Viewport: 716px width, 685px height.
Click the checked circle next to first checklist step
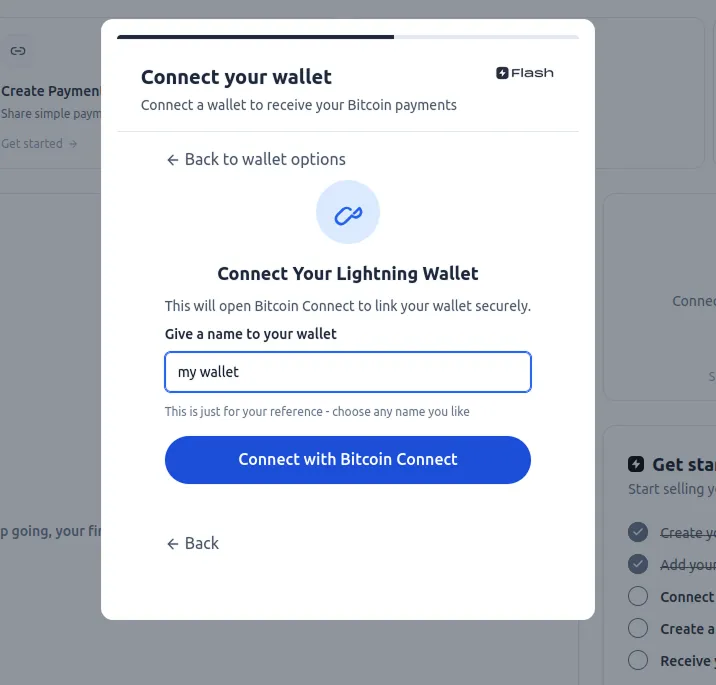click(x=638, y=532)
